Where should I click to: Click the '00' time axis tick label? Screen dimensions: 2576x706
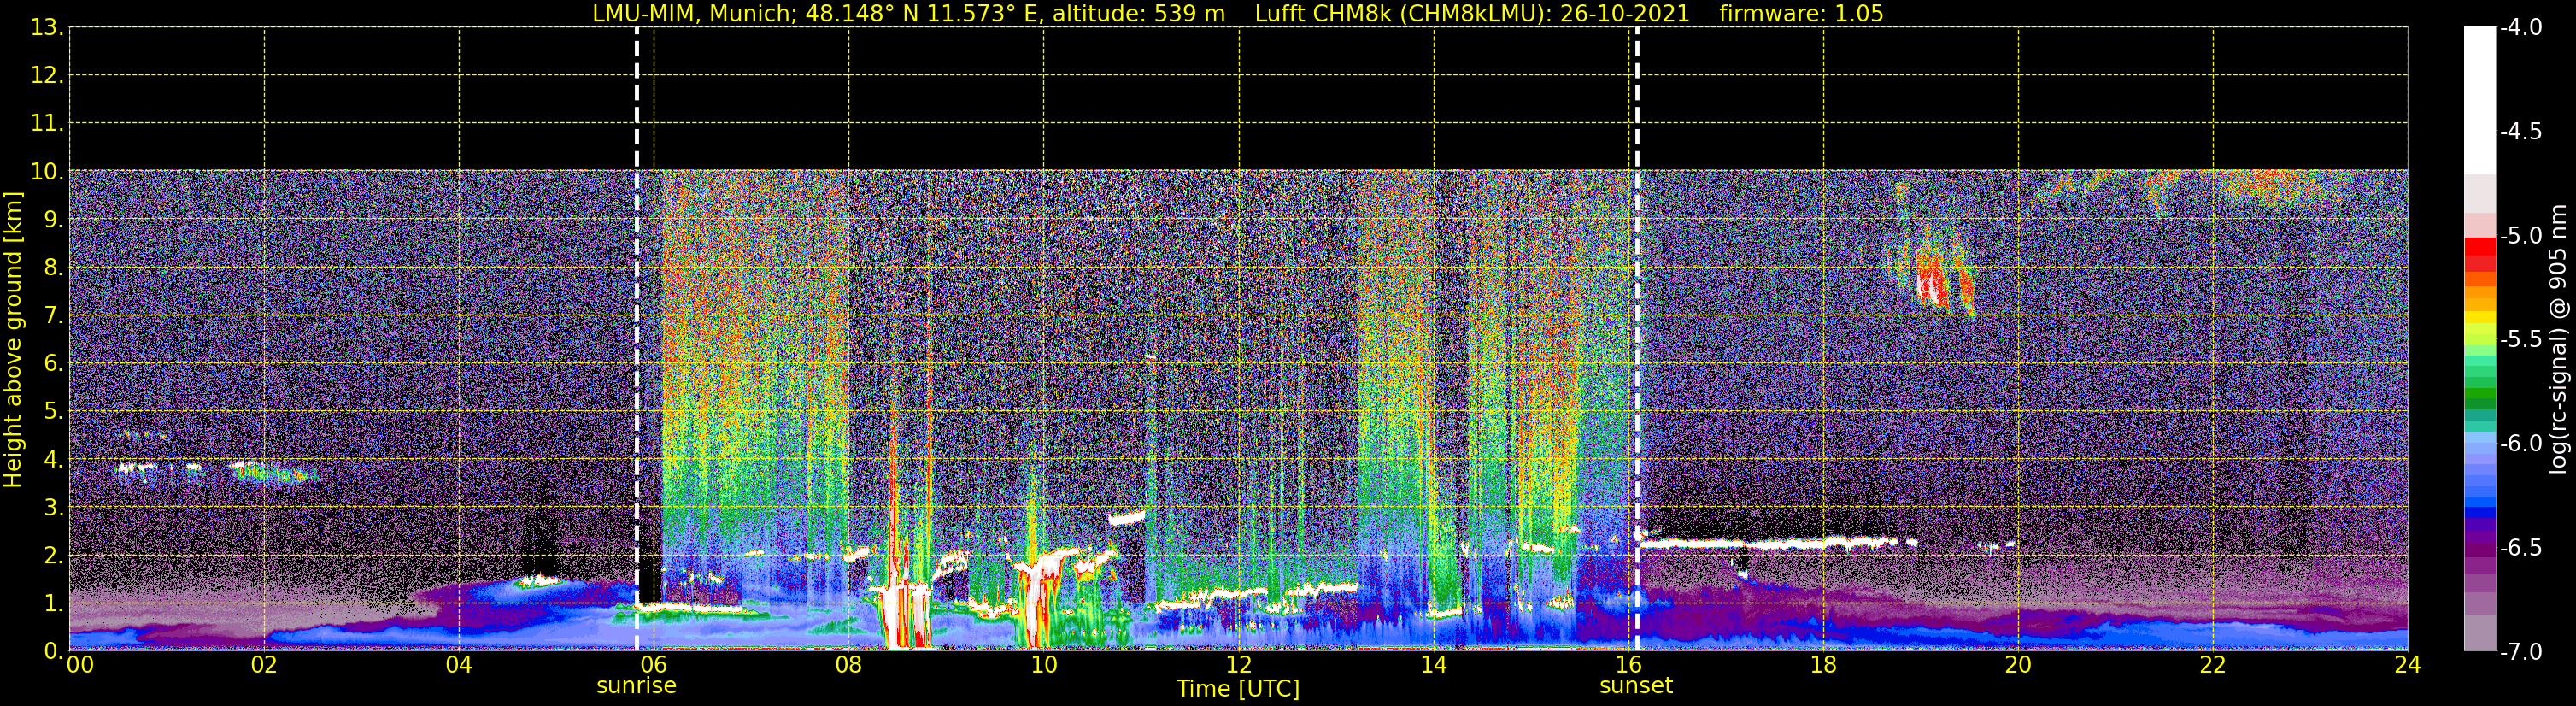coord(80,665)
